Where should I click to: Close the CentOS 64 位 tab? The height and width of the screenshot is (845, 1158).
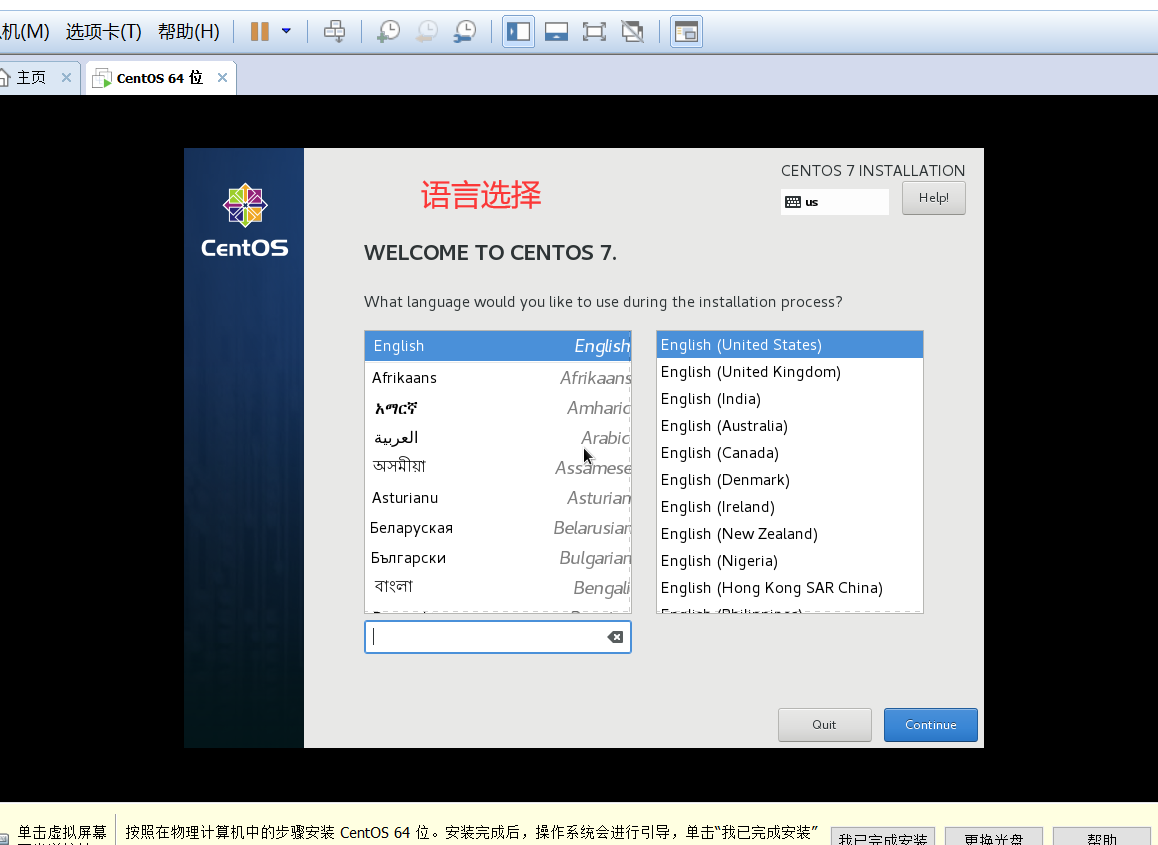(222, 78)
